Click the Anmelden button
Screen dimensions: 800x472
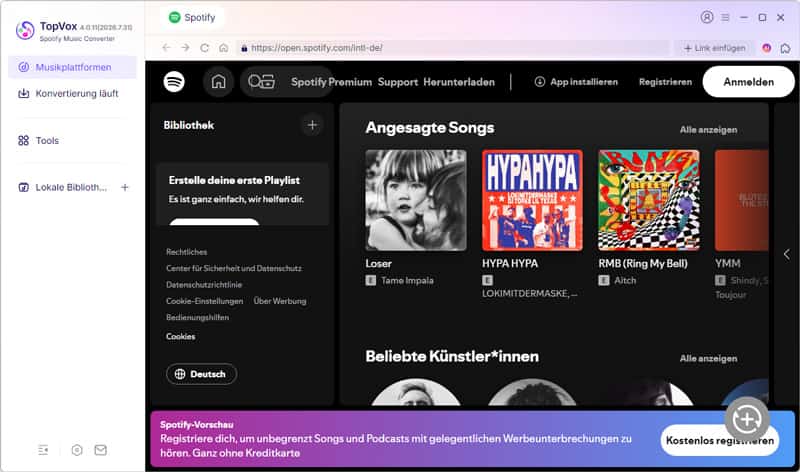(x=748, y=82)
